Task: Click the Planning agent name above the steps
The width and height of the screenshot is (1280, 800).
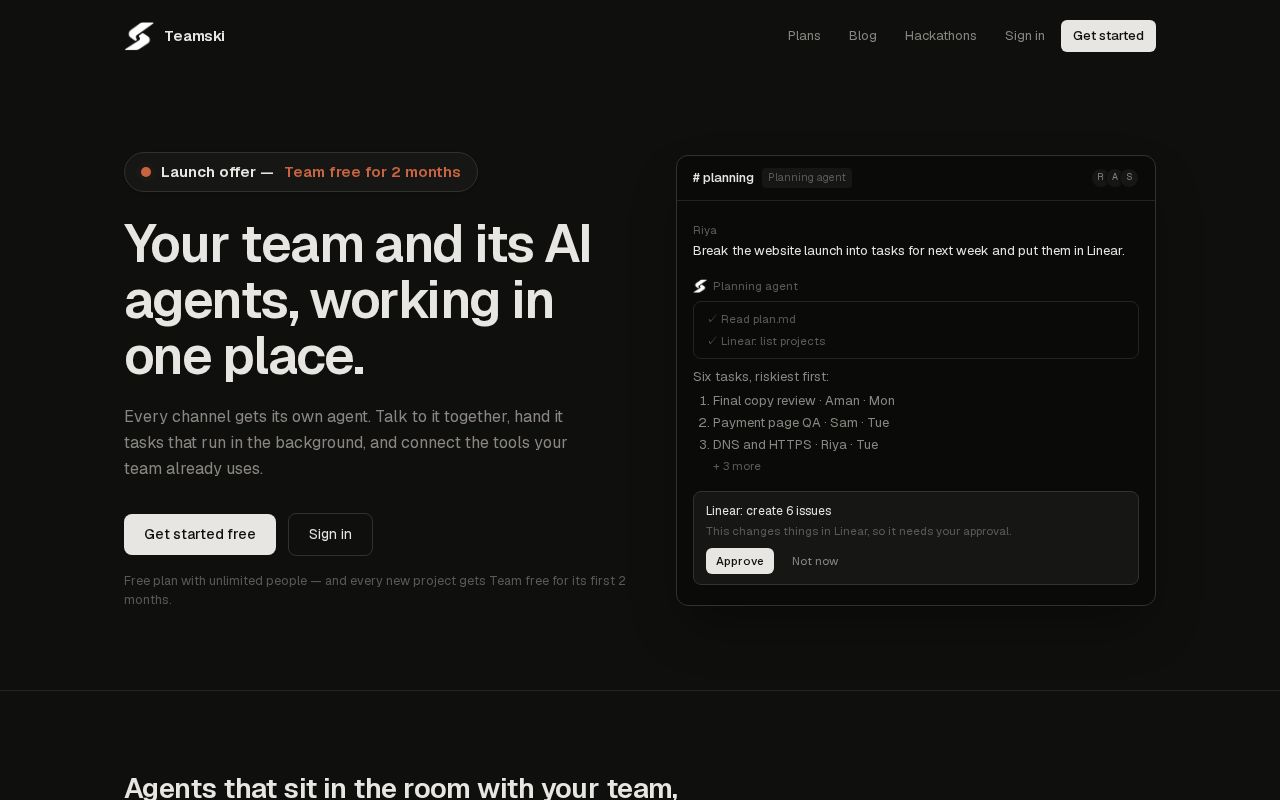Action: point(755,286)
